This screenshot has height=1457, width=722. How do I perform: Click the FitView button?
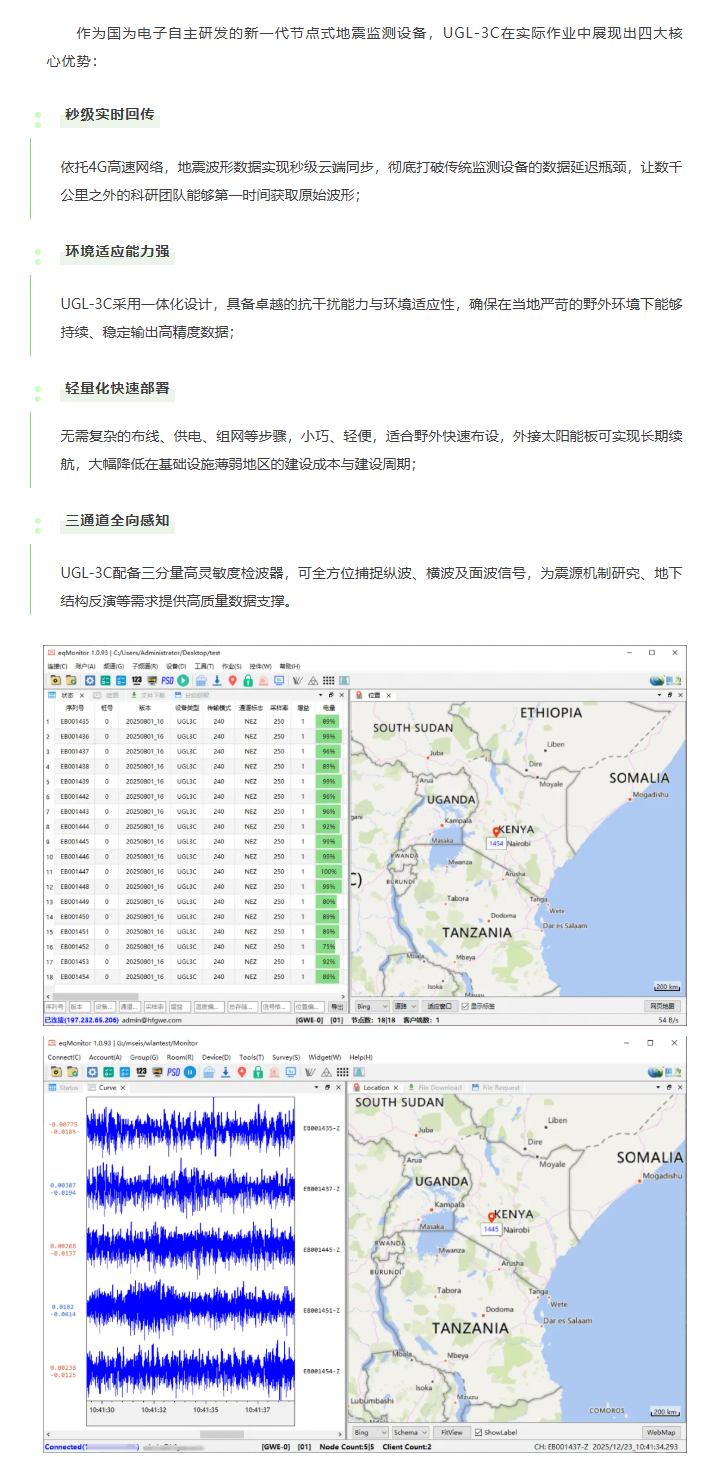tap(451, 1432)
